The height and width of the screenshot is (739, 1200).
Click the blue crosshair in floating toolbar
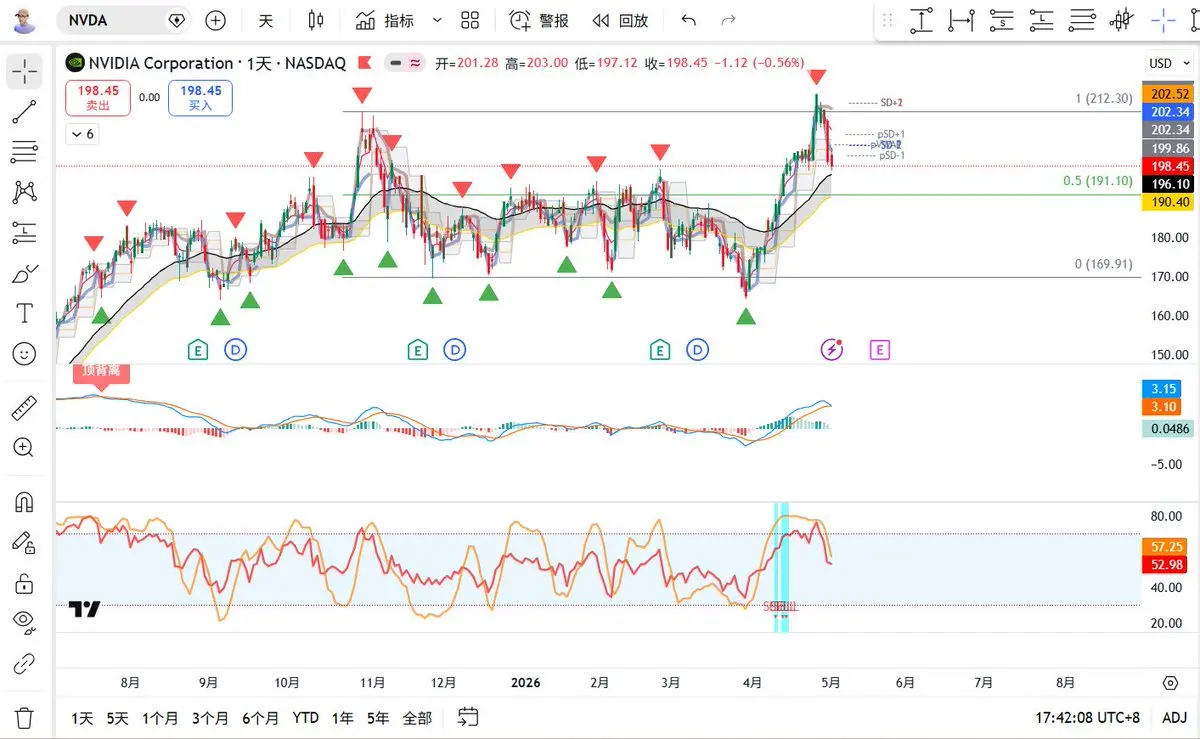pyautogui.click(x=1163, y=19)
